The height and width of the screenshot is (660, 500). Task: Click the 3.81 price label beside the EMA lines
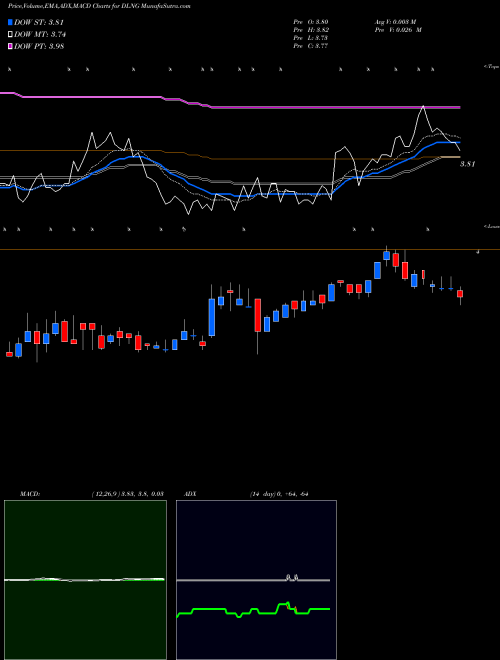(467, 164)
